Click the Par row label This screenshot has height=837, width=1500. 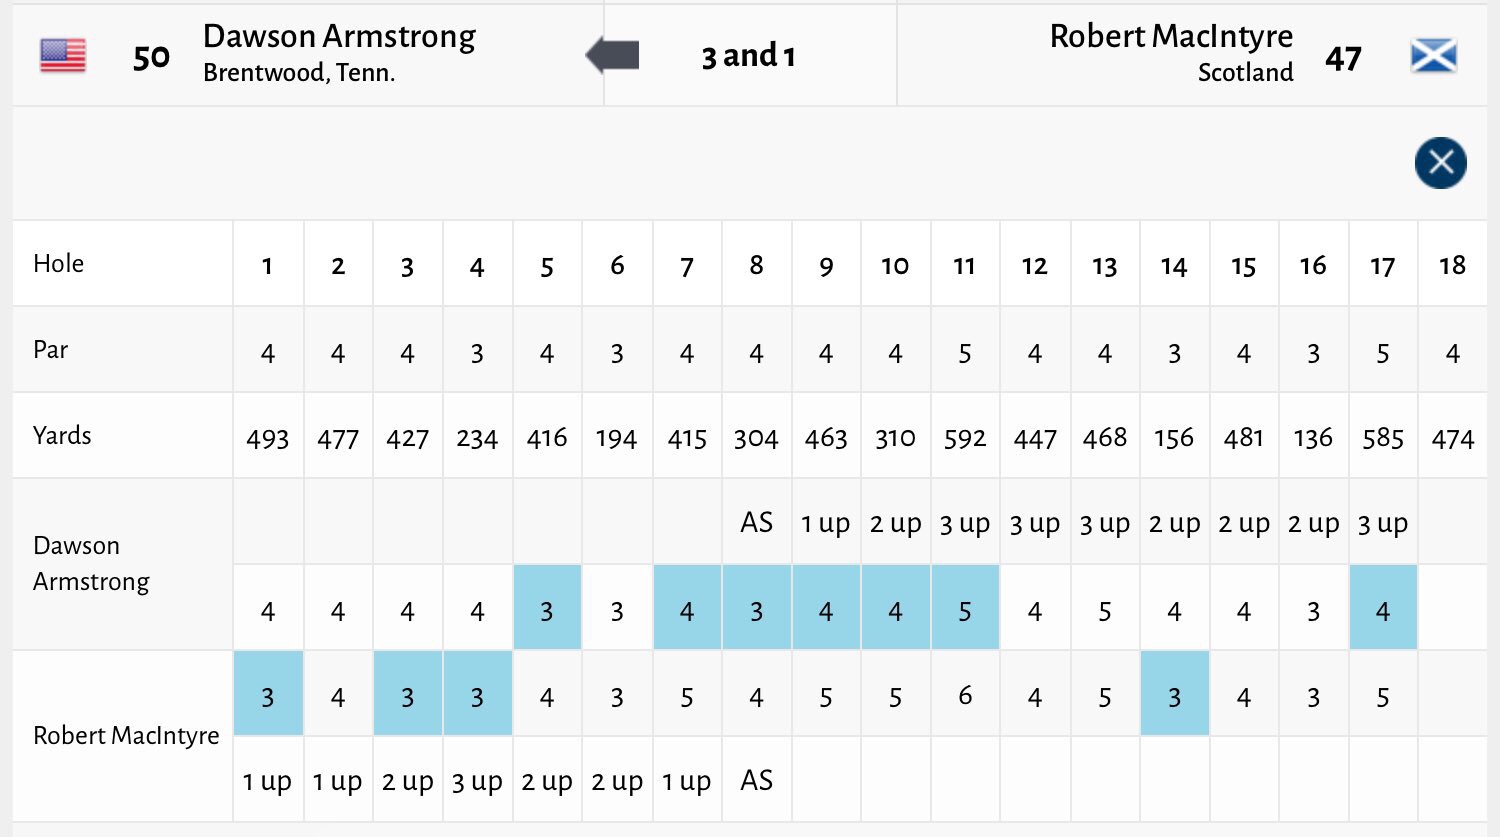[51, 350]
